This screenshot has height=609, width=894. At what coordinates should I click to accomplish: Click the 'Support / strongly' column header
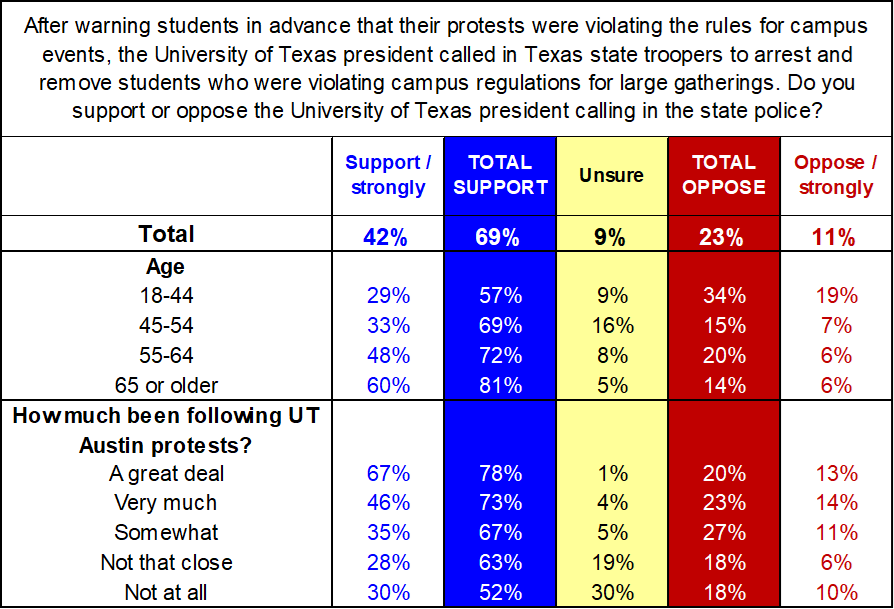[x=388, y=175]
